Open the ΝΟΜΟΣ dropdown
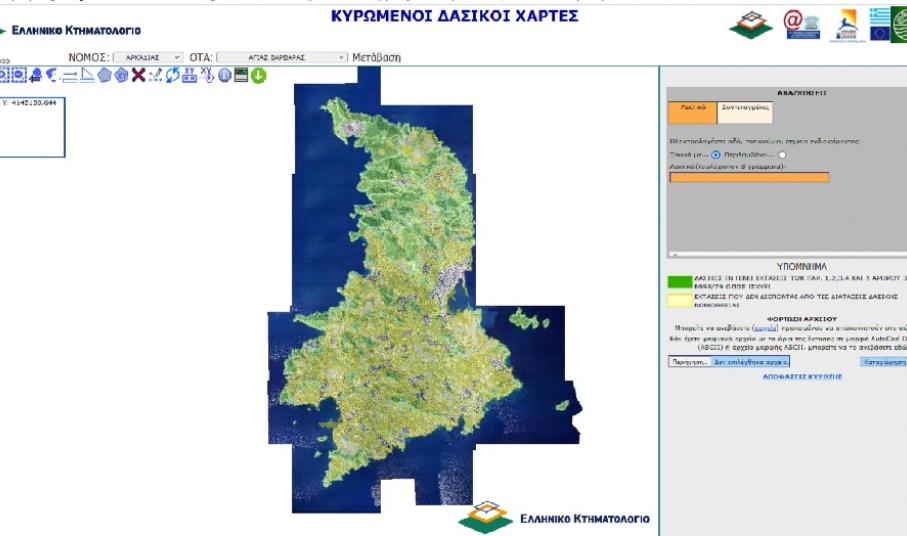The image size is (907, 536). (x=148, y=58)
